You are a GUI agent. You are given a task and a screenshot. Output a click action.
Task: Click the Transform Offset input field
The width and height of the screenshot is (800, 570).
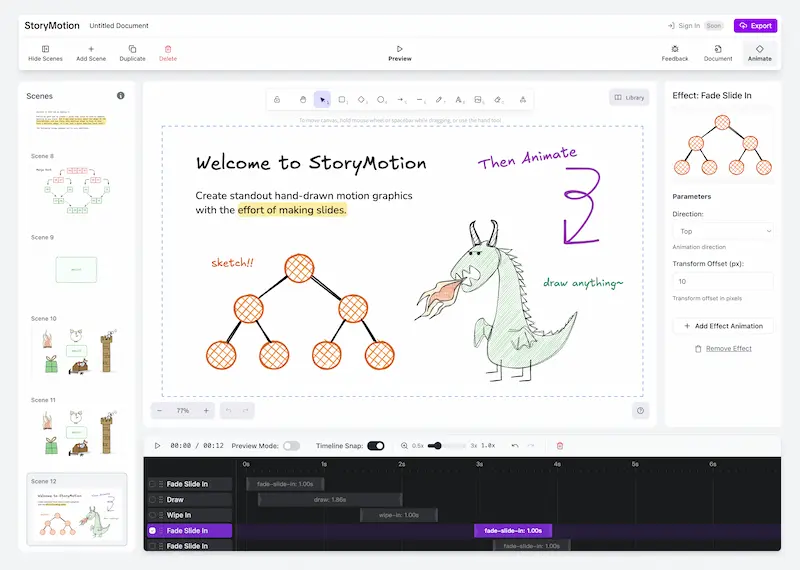click(722, 281)
